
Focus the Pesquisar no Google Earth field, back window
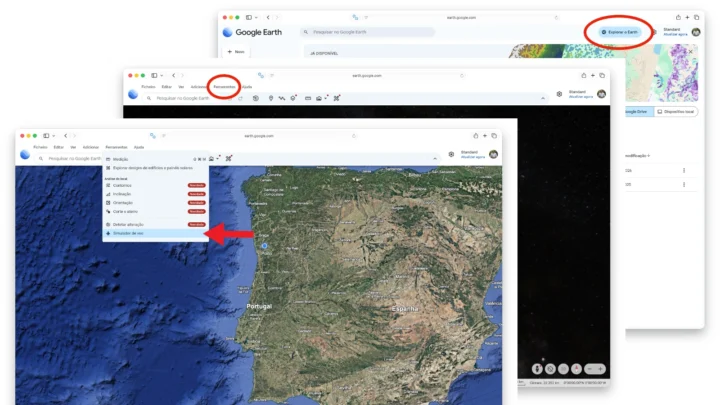[367, 32]
